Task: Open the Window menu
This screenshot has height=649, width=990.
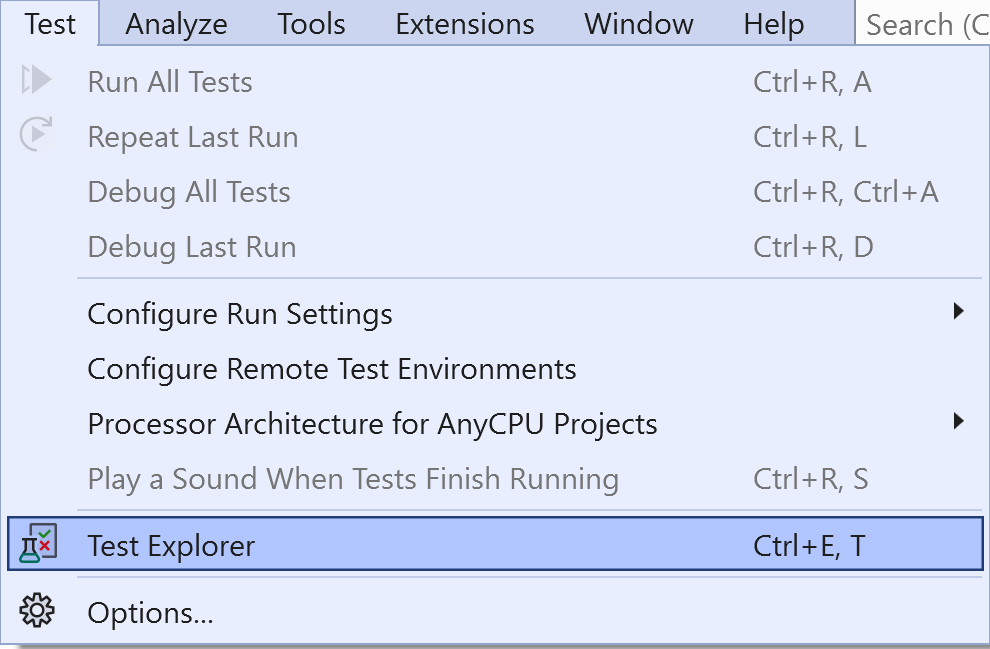Action: (x=639, y=24)
